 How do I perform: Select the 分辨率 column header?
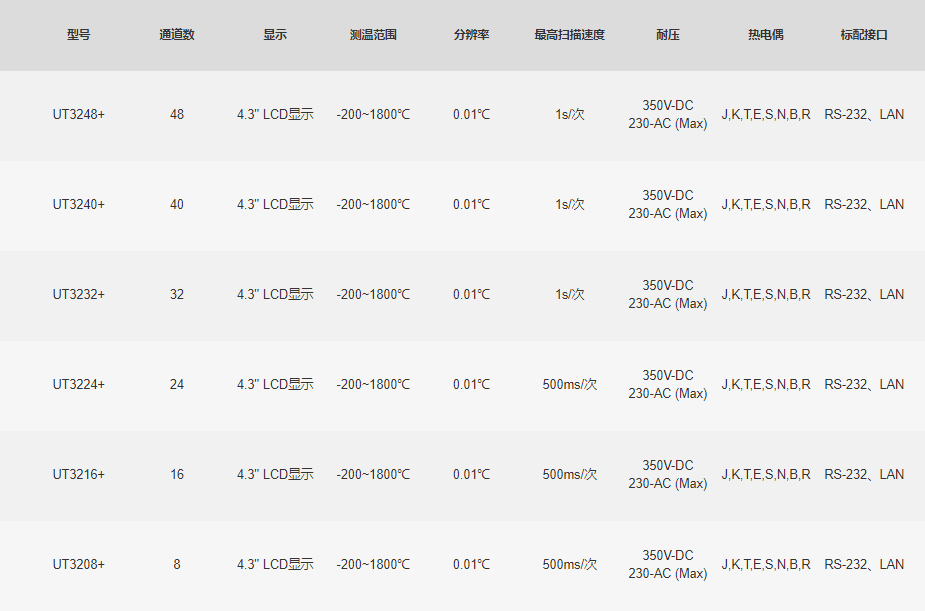[471, 35]
